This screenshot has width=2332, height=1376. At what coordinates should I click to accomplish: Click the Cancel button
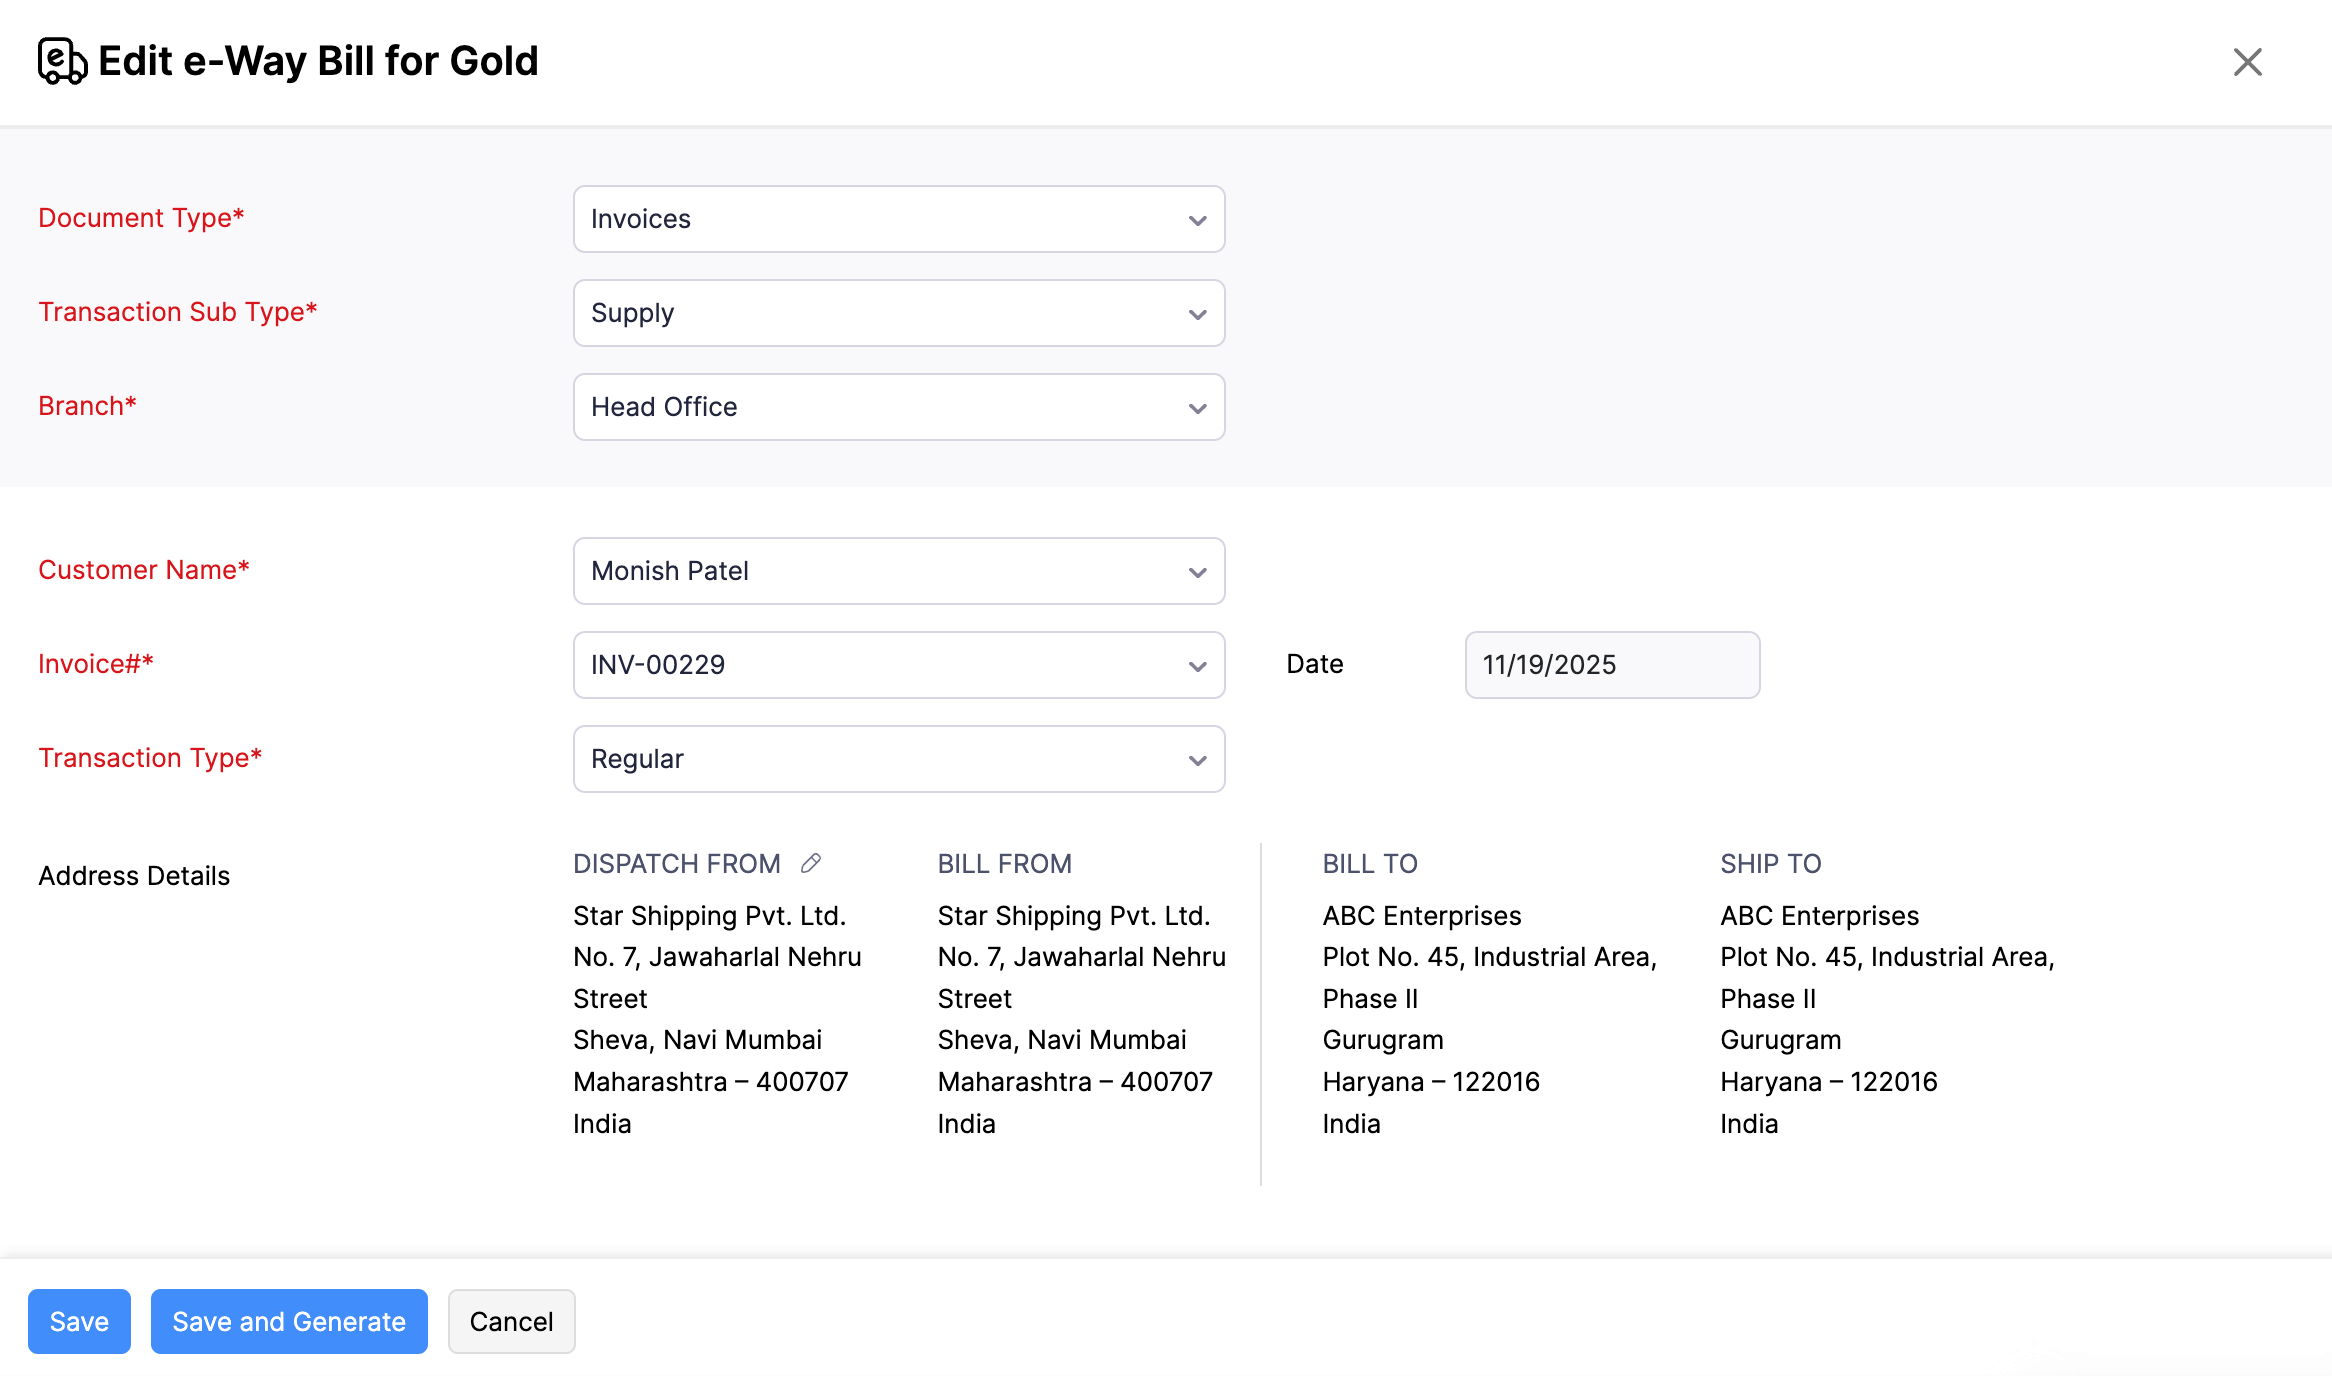click(511, 1321)
